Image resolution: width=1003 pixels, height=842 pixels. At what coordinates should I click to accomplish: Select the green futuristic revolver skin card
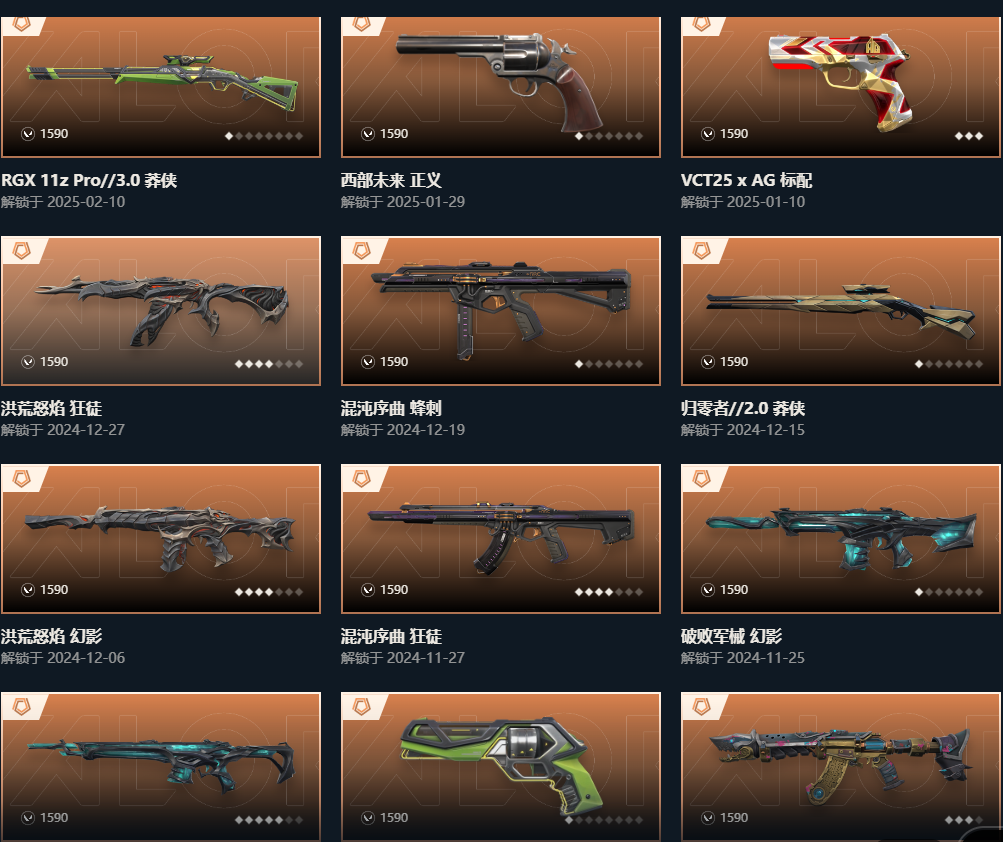pyautogui.click(x=501, y=767)
